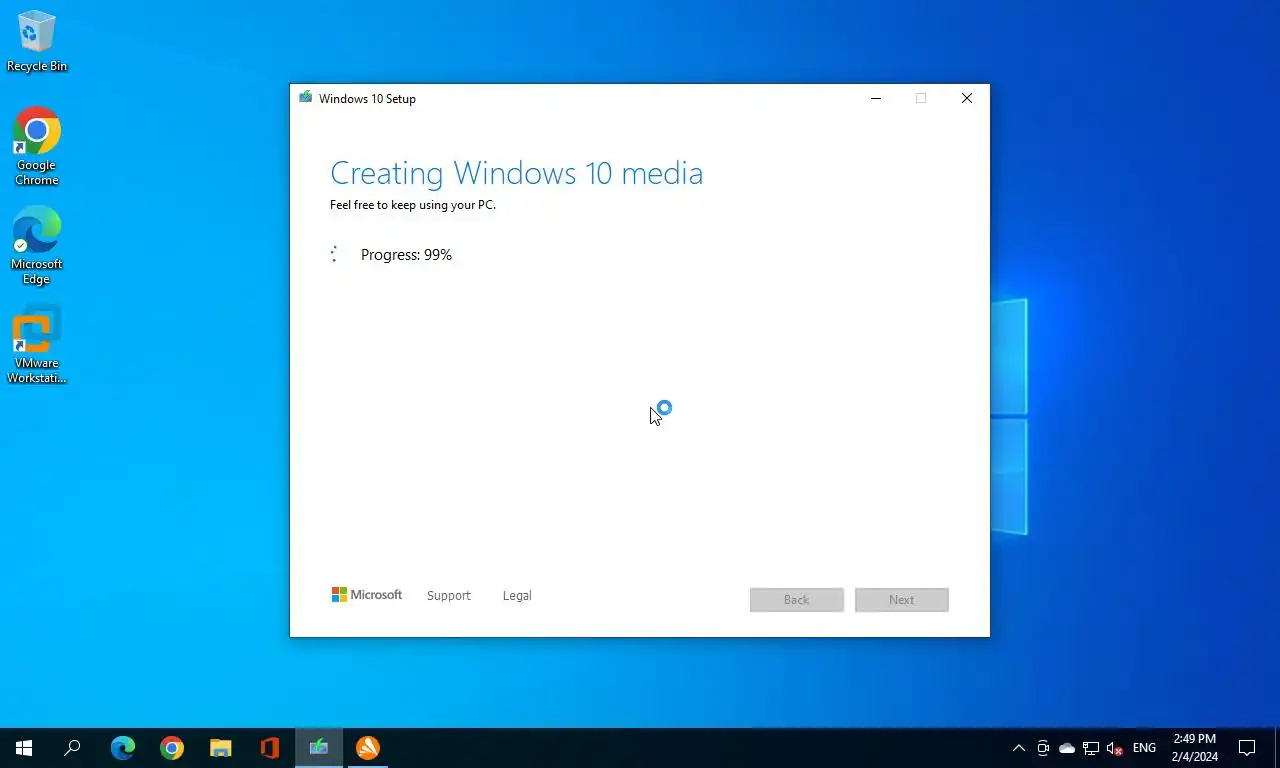The image size is (1280, 768).
Task: Launch Chrome from the taskbar
Action: click(x=172, y=748)
